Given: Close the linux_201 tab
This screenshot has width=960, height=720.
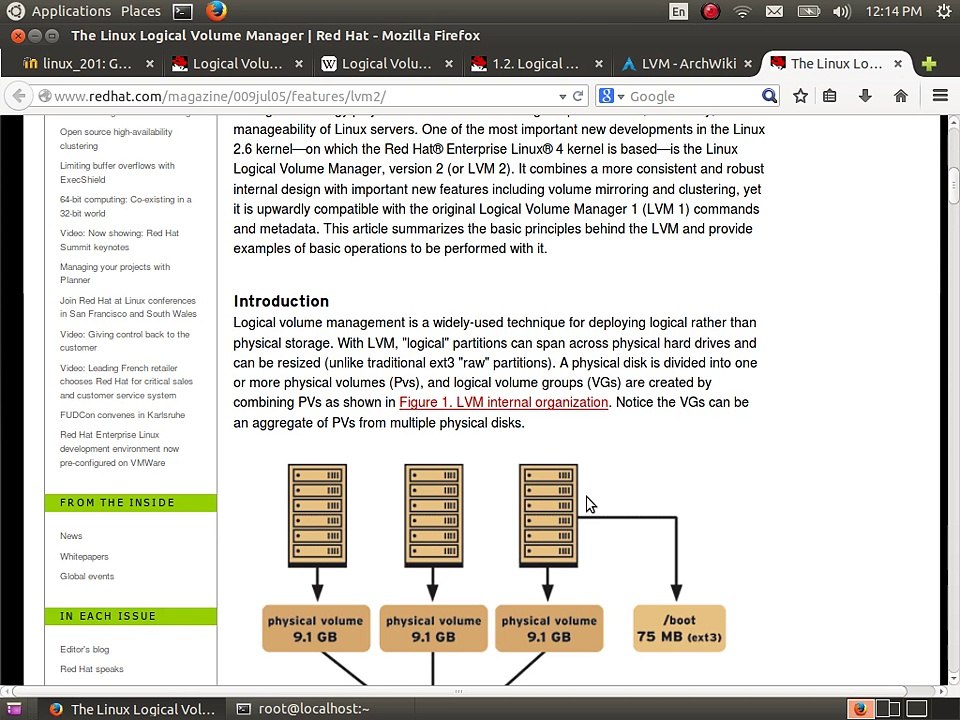Looking at the screenshot, I should 149,64.
